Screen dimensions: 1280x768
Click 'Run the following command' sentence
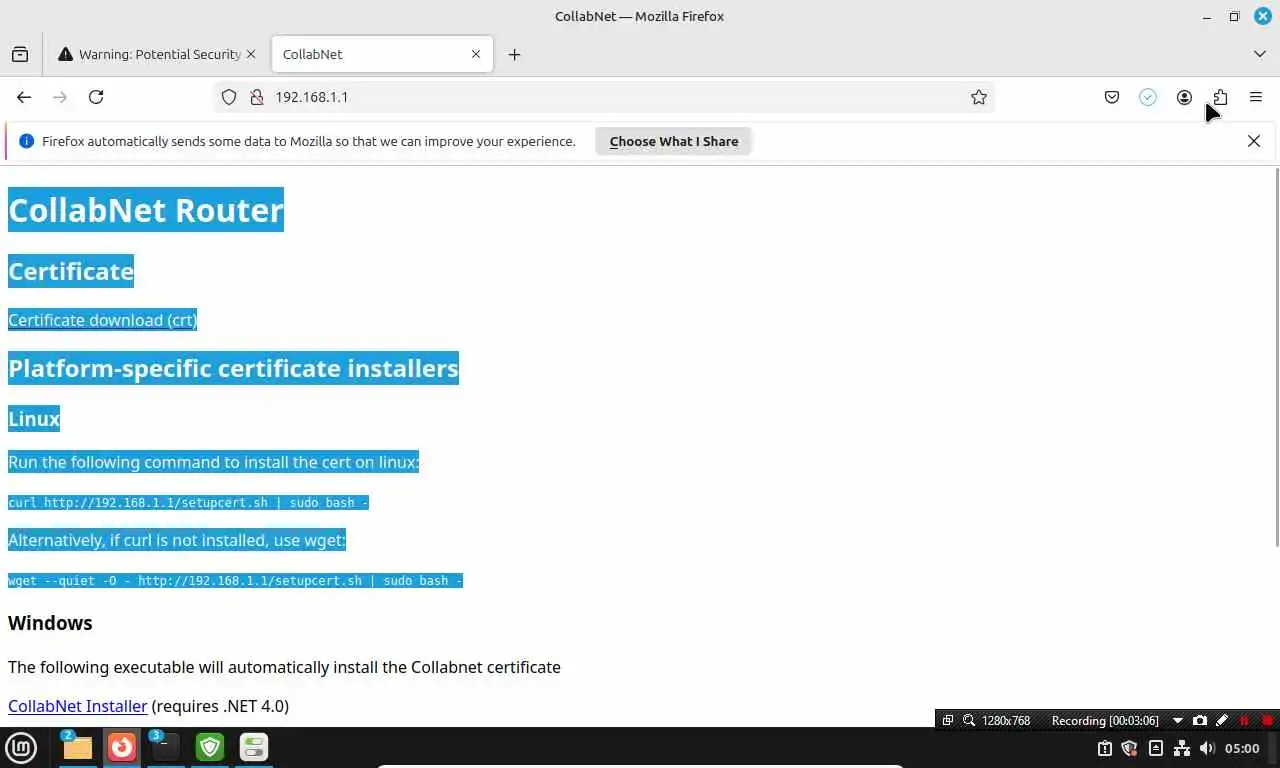point(213,462)
